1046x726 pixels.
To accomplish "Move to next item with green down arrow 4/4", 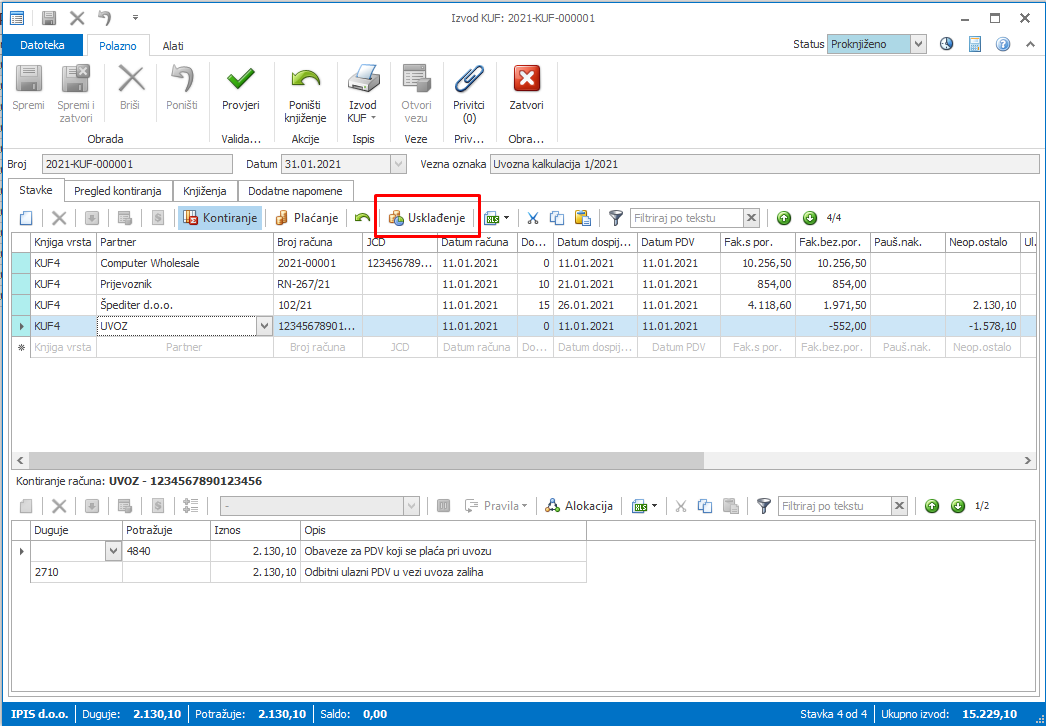I will click(810, 218).
